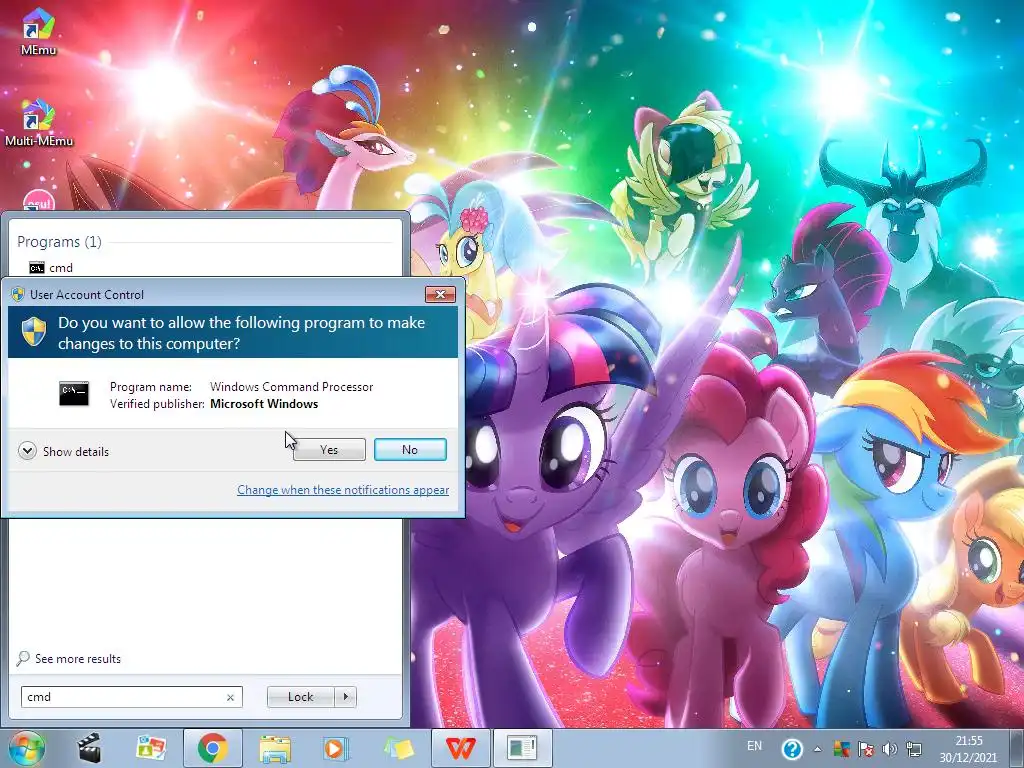This screenshot has width=1024, height=768.
Task: Click the colorful security tray icon
Action: (x=842, y=749)
